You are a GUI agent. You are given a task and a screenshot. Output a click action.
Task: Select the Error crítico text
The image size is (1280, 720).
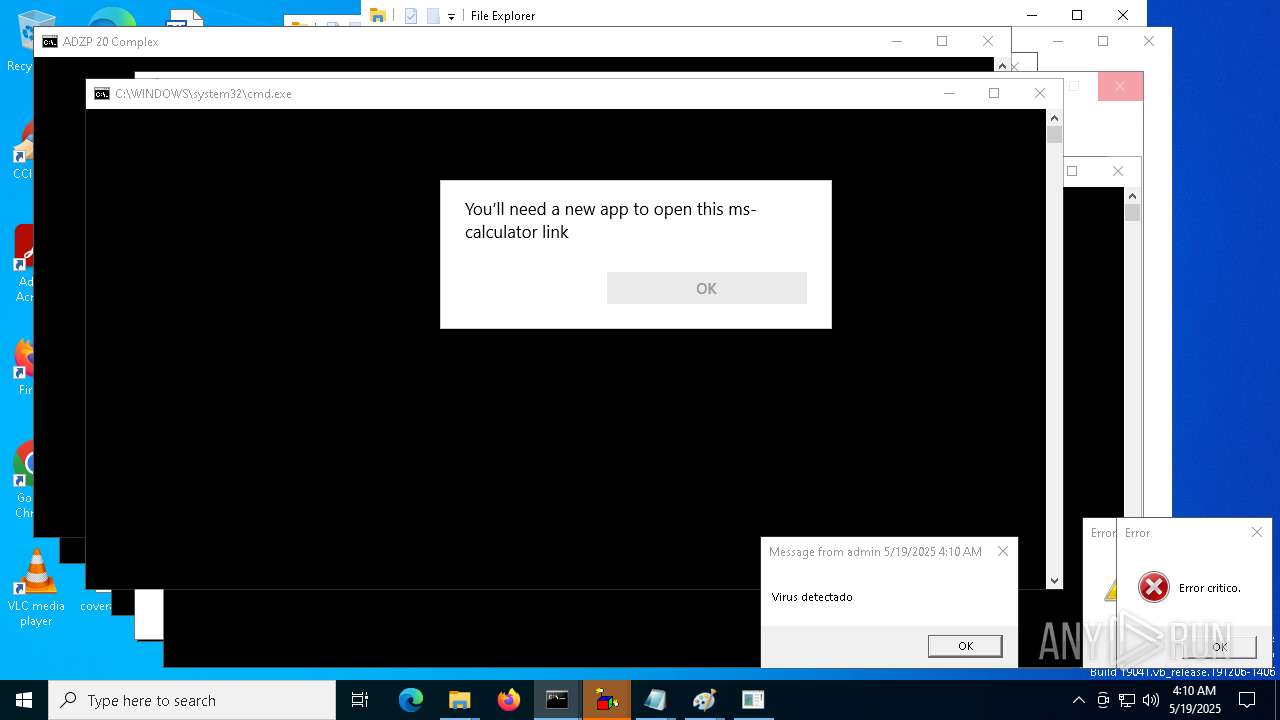(1209, 588)
